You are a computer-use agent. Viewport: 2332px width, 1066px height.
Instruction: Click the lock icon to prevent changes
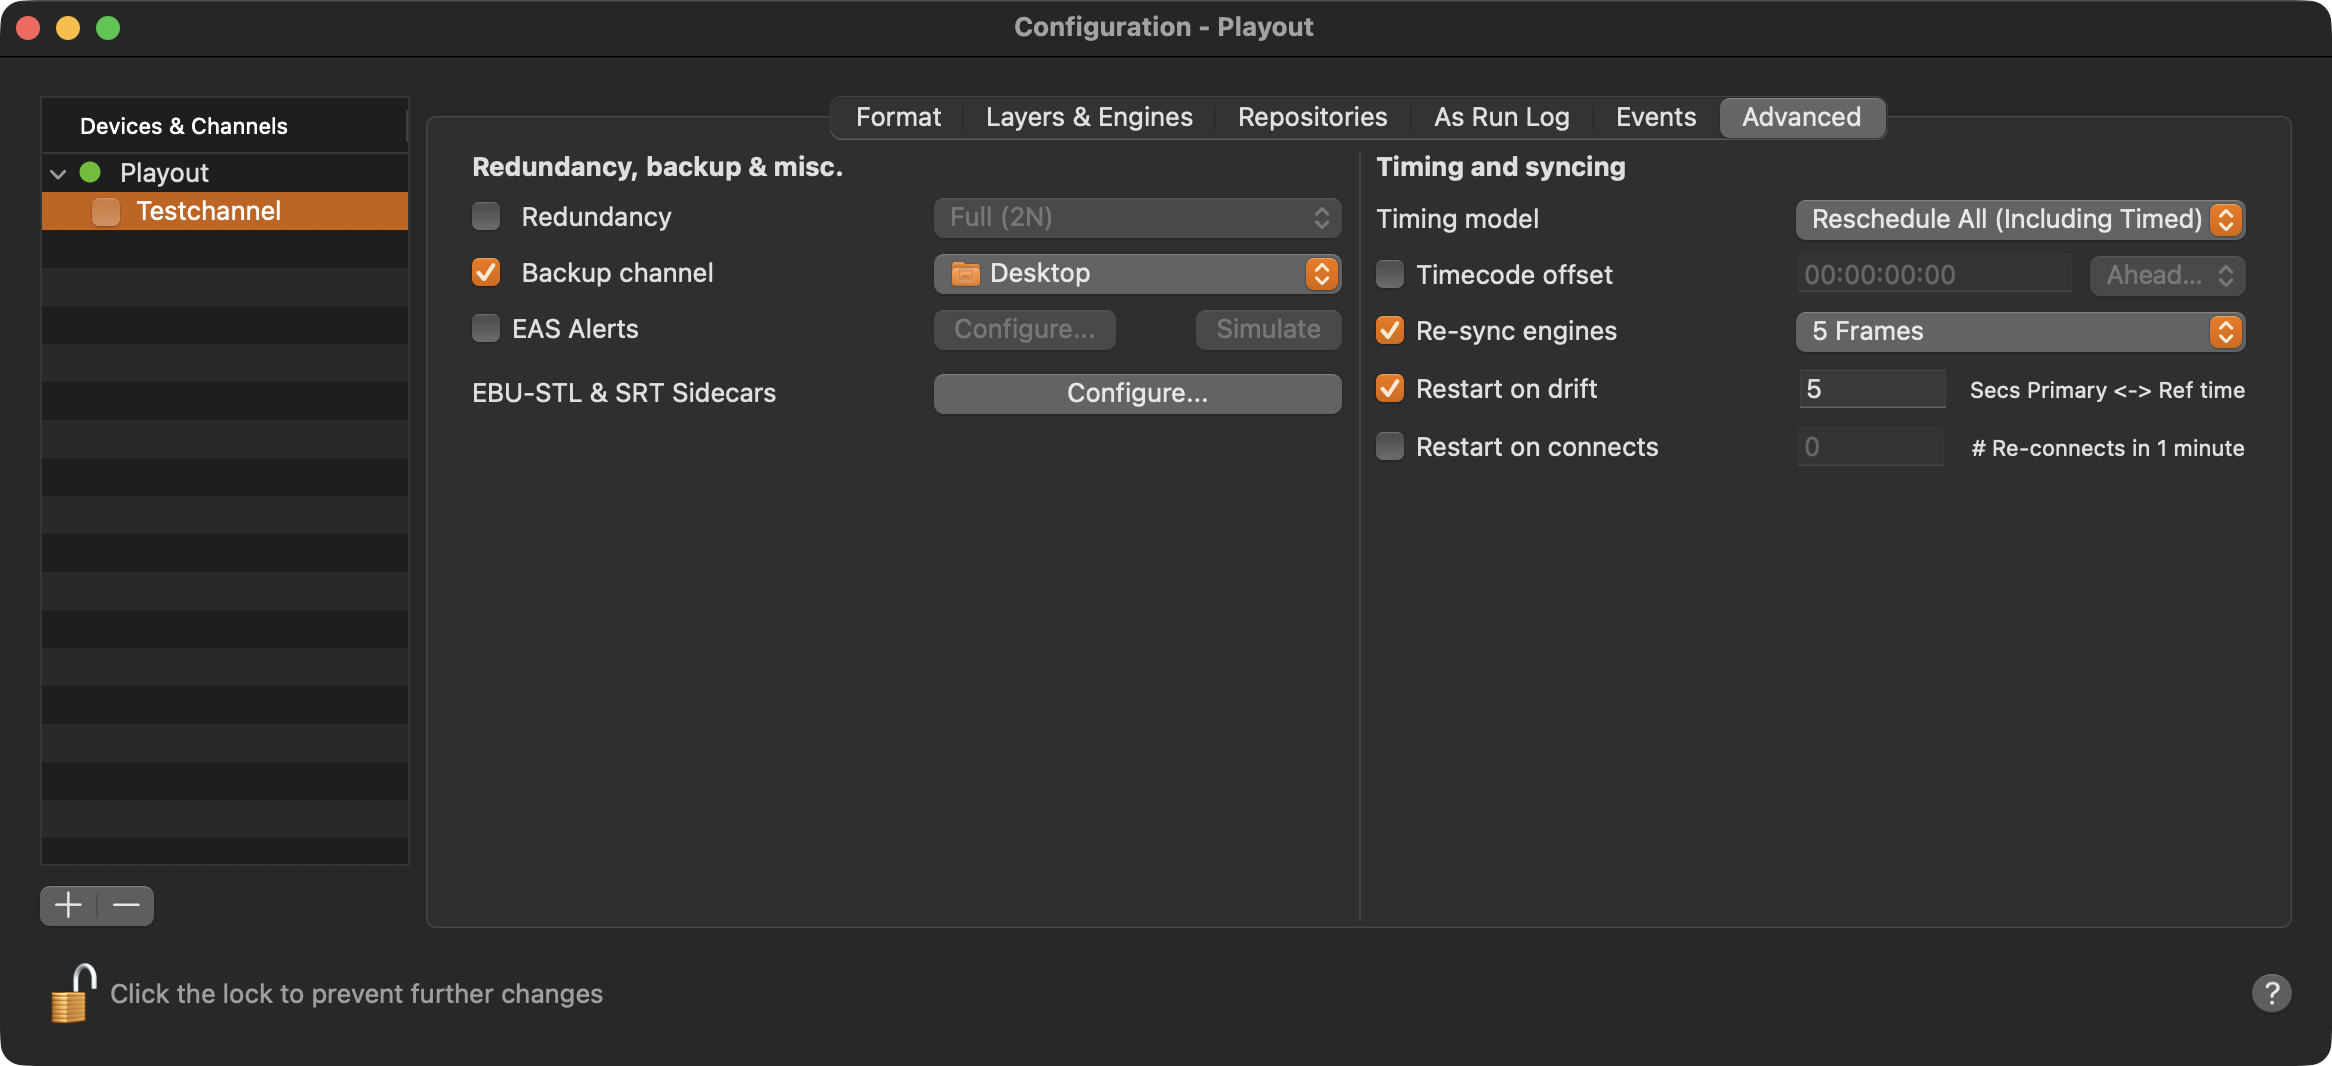coord(73,993)
